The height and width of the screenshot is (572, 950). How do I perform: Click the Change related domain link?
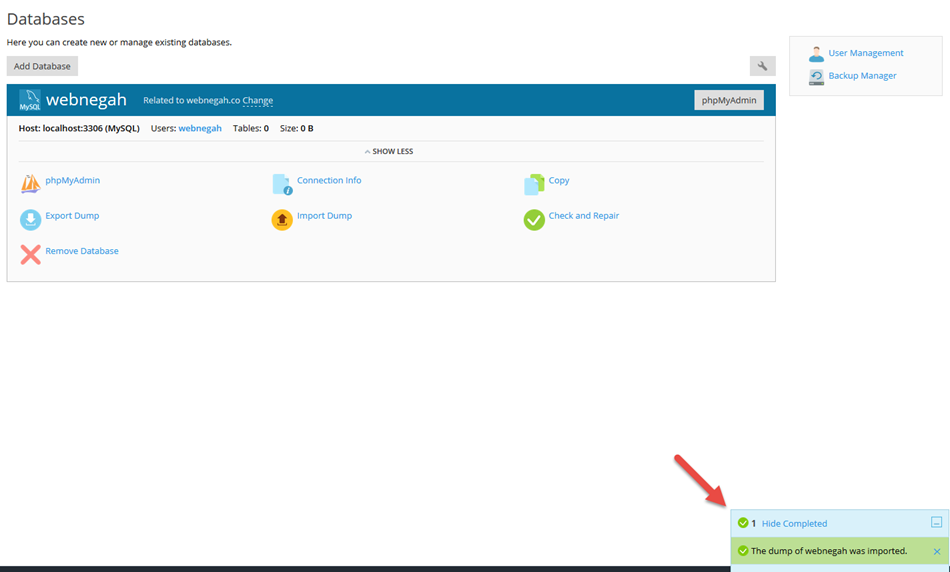pyautogui.click(x=257, y=101)
